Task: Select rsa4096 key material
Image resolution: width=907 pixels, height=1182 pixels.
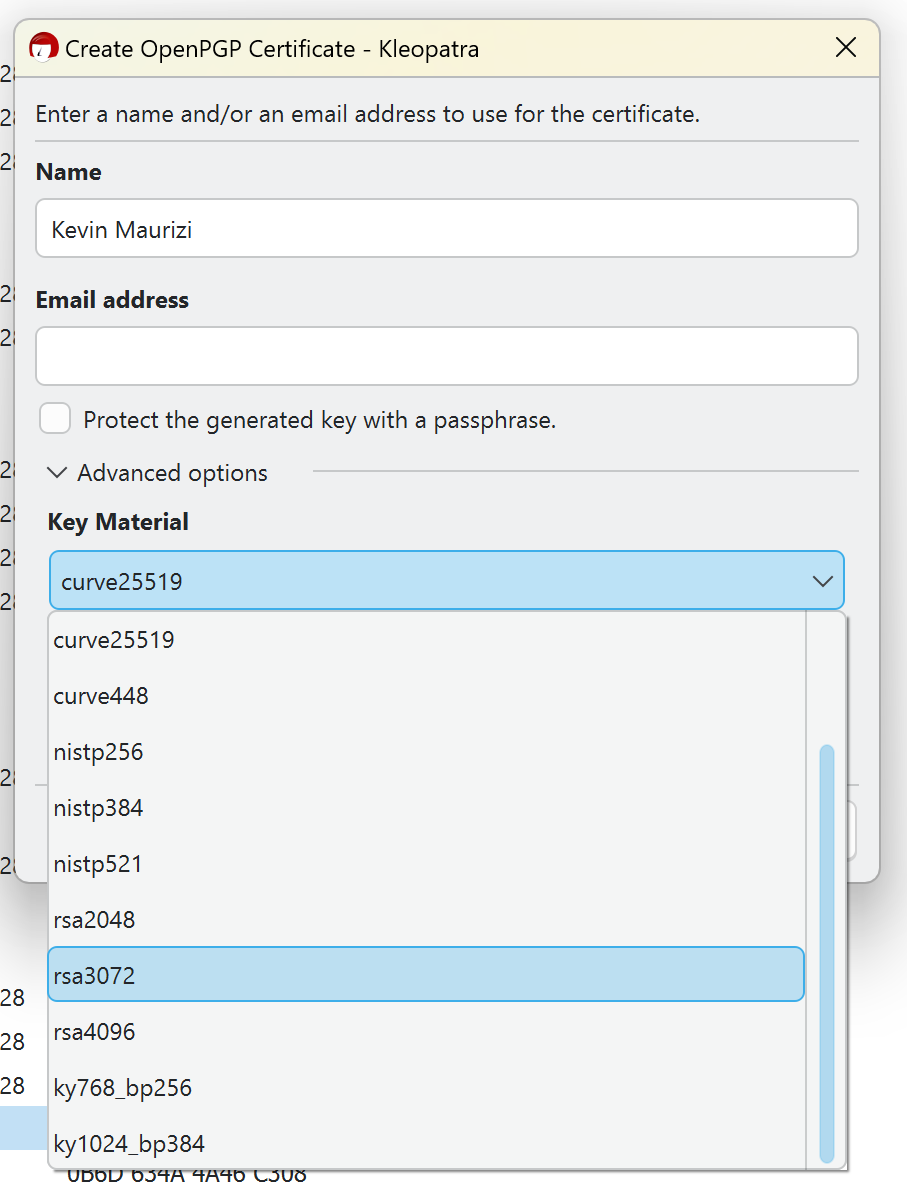Action: [x=94, y=1032]
